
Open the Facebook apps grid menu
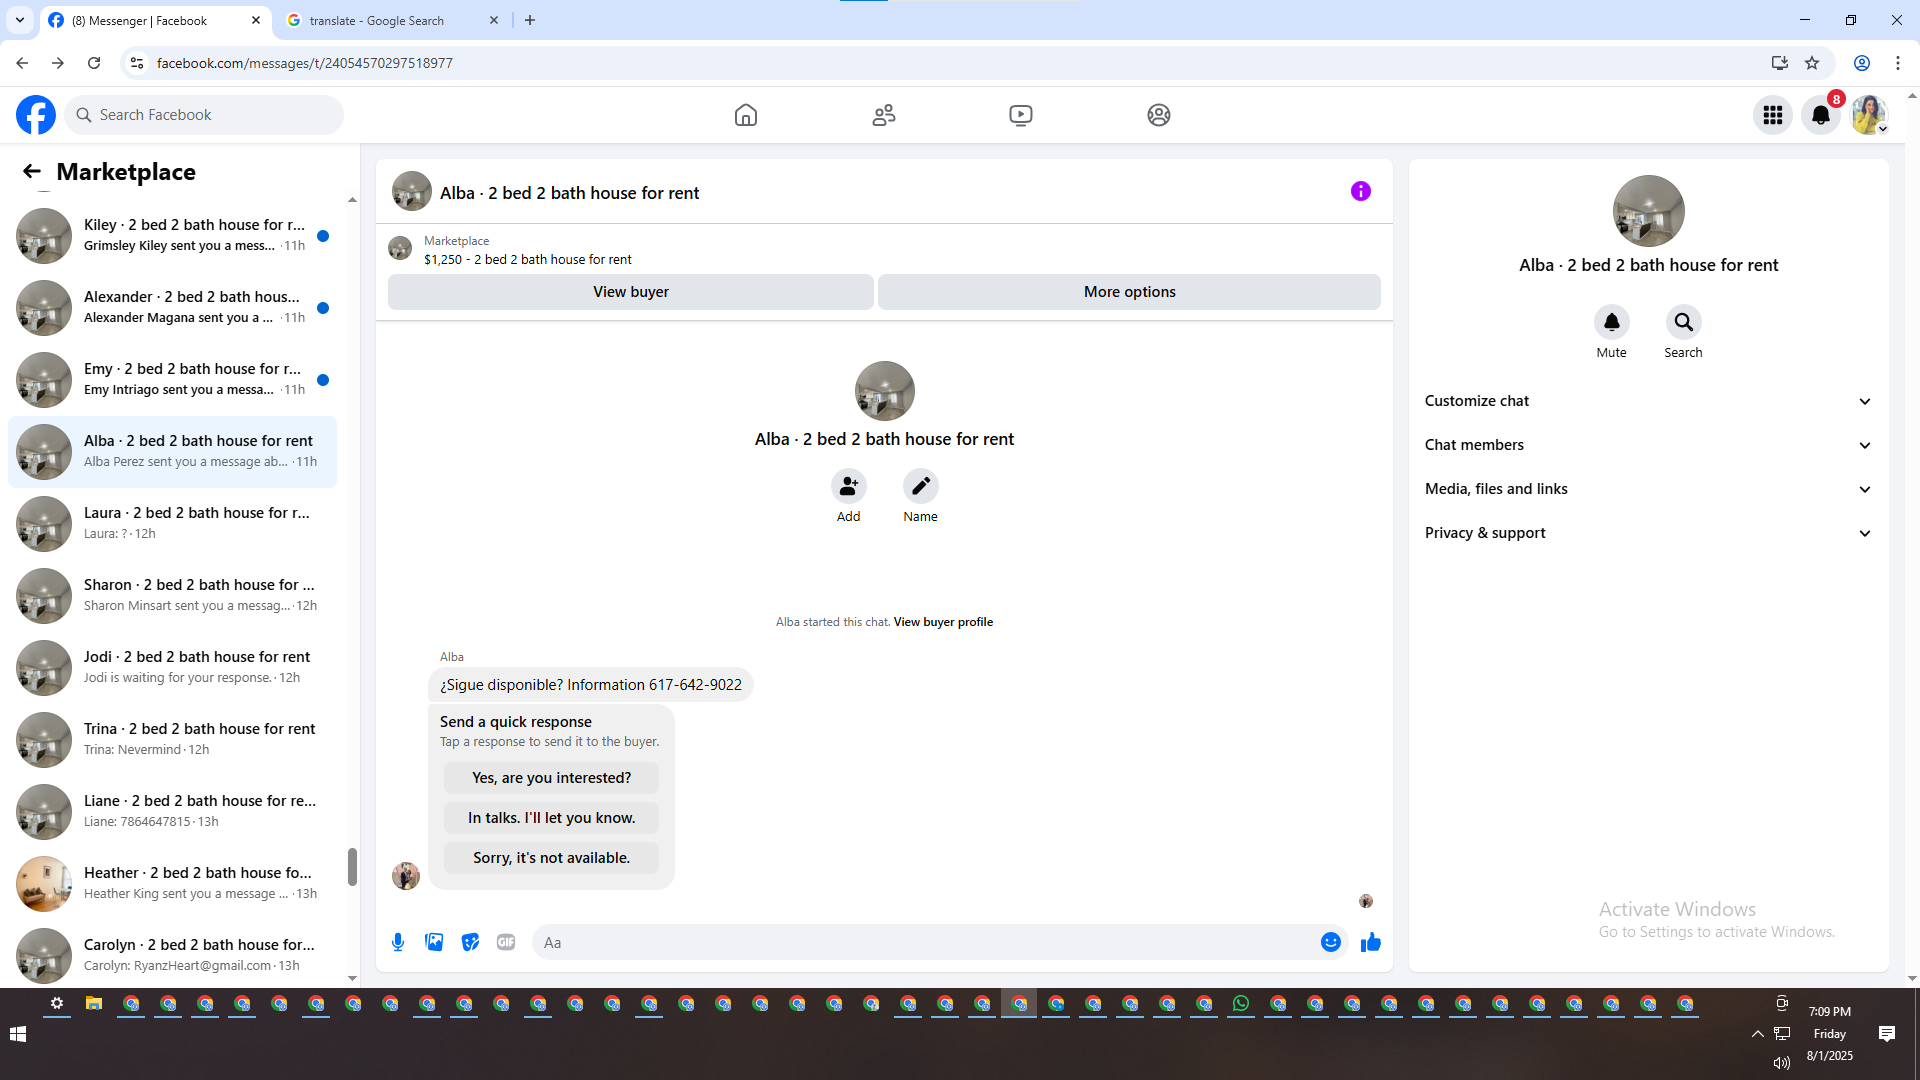[x=1772, y=115]
